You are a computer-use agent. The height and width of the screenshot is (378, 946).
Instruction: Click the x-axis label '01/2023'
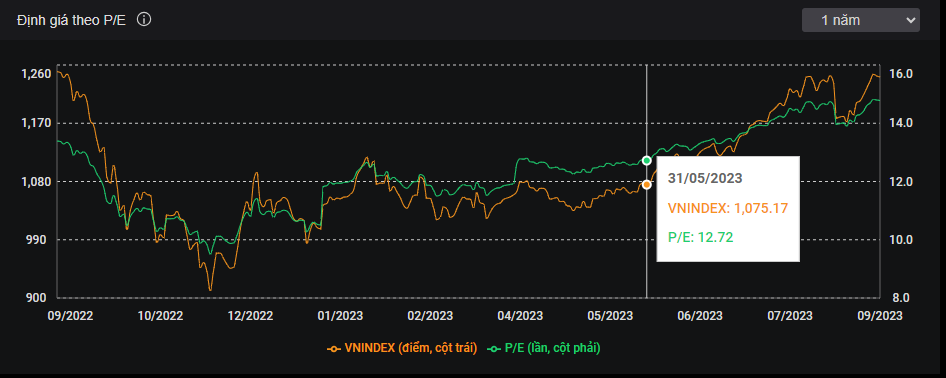(340, 316)
